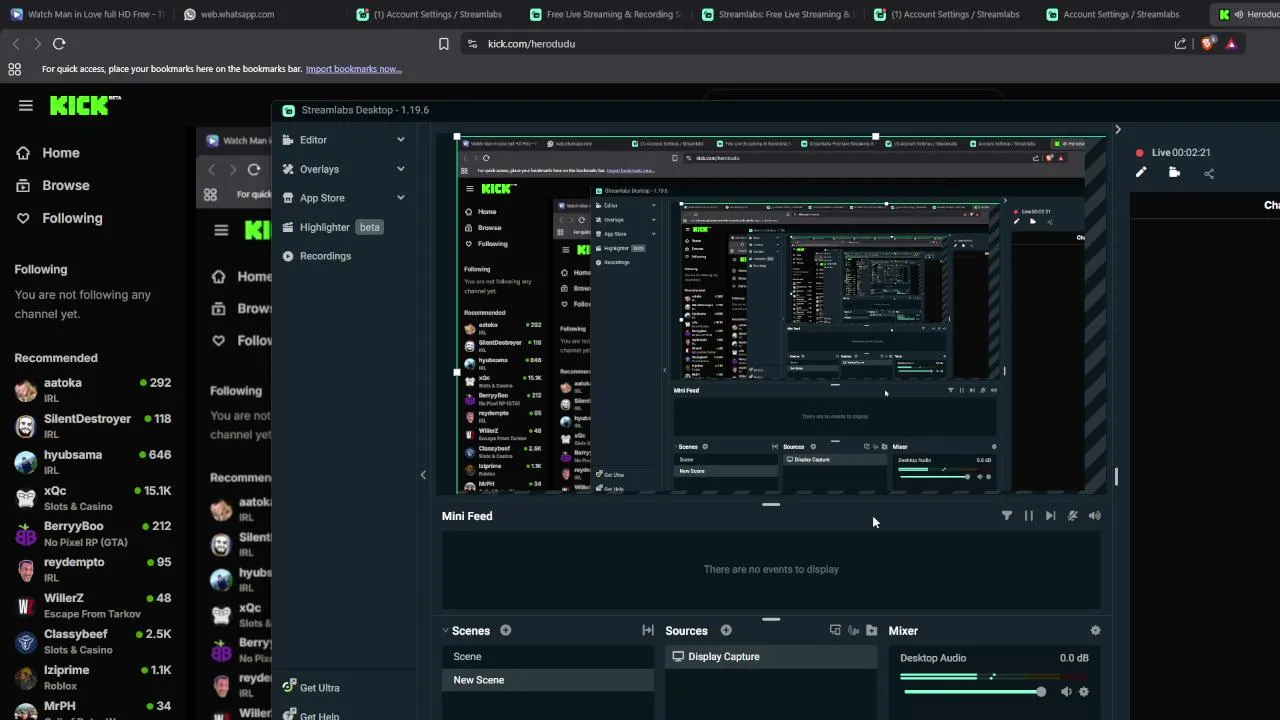1280x720 pixels.
Task: Open Editor in Streamlabs sidebar
Action: pyautogui.click(x=313, y=140)
